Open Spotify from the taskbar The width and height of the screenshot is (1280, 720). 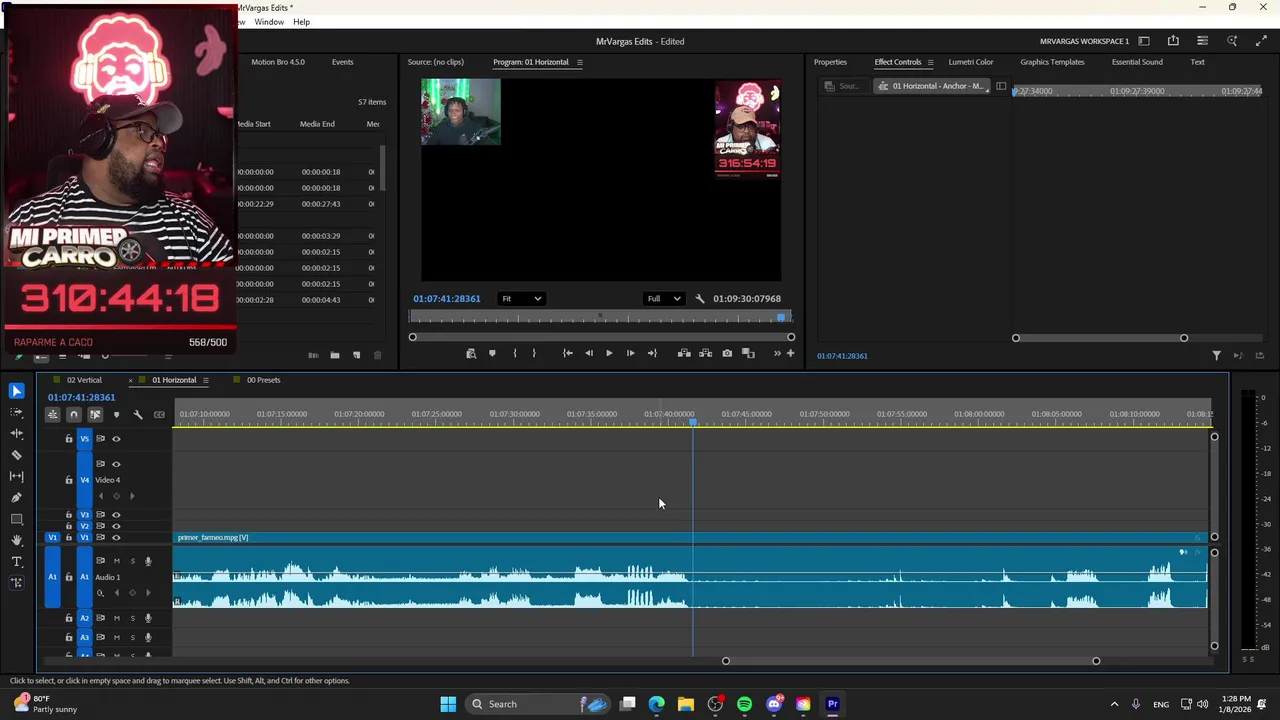pos(744,704)
